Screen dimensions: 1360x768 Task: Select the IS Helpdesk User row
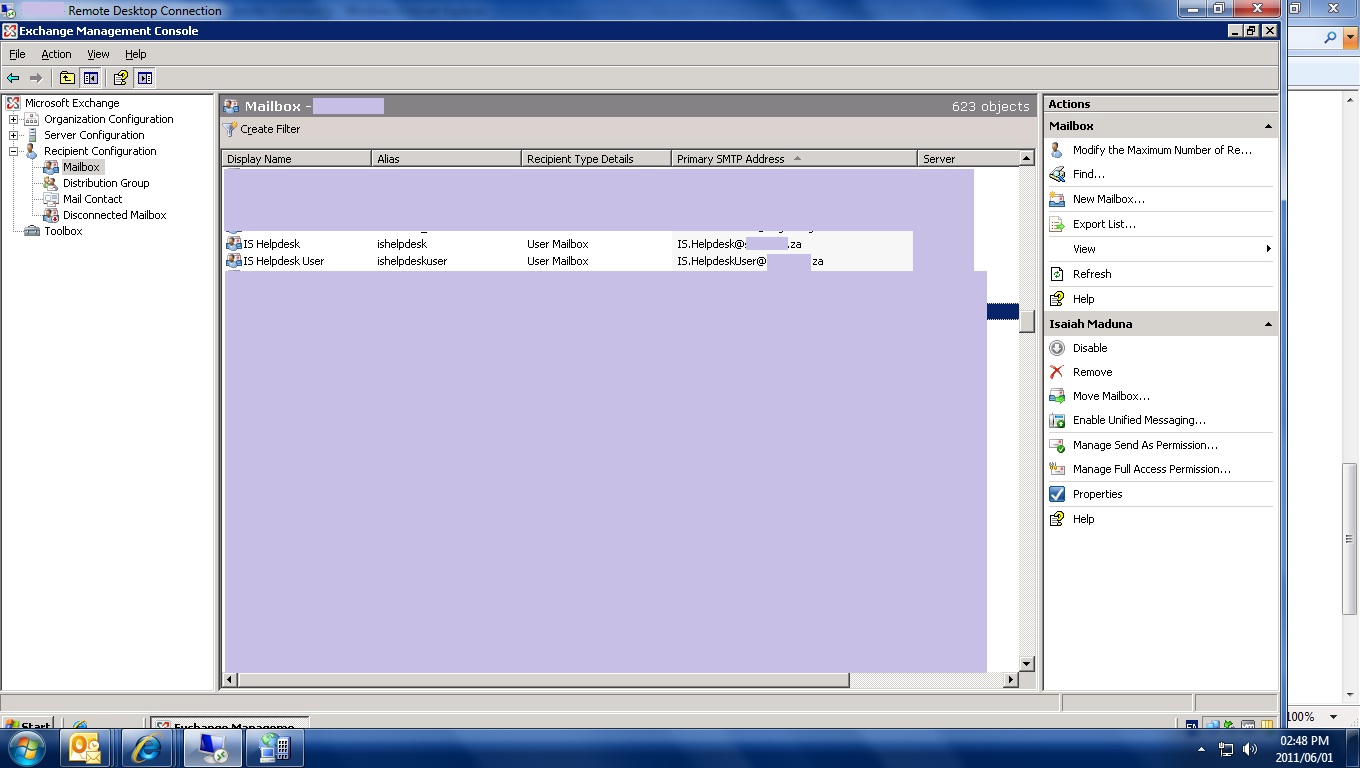[x=569, y=261]
